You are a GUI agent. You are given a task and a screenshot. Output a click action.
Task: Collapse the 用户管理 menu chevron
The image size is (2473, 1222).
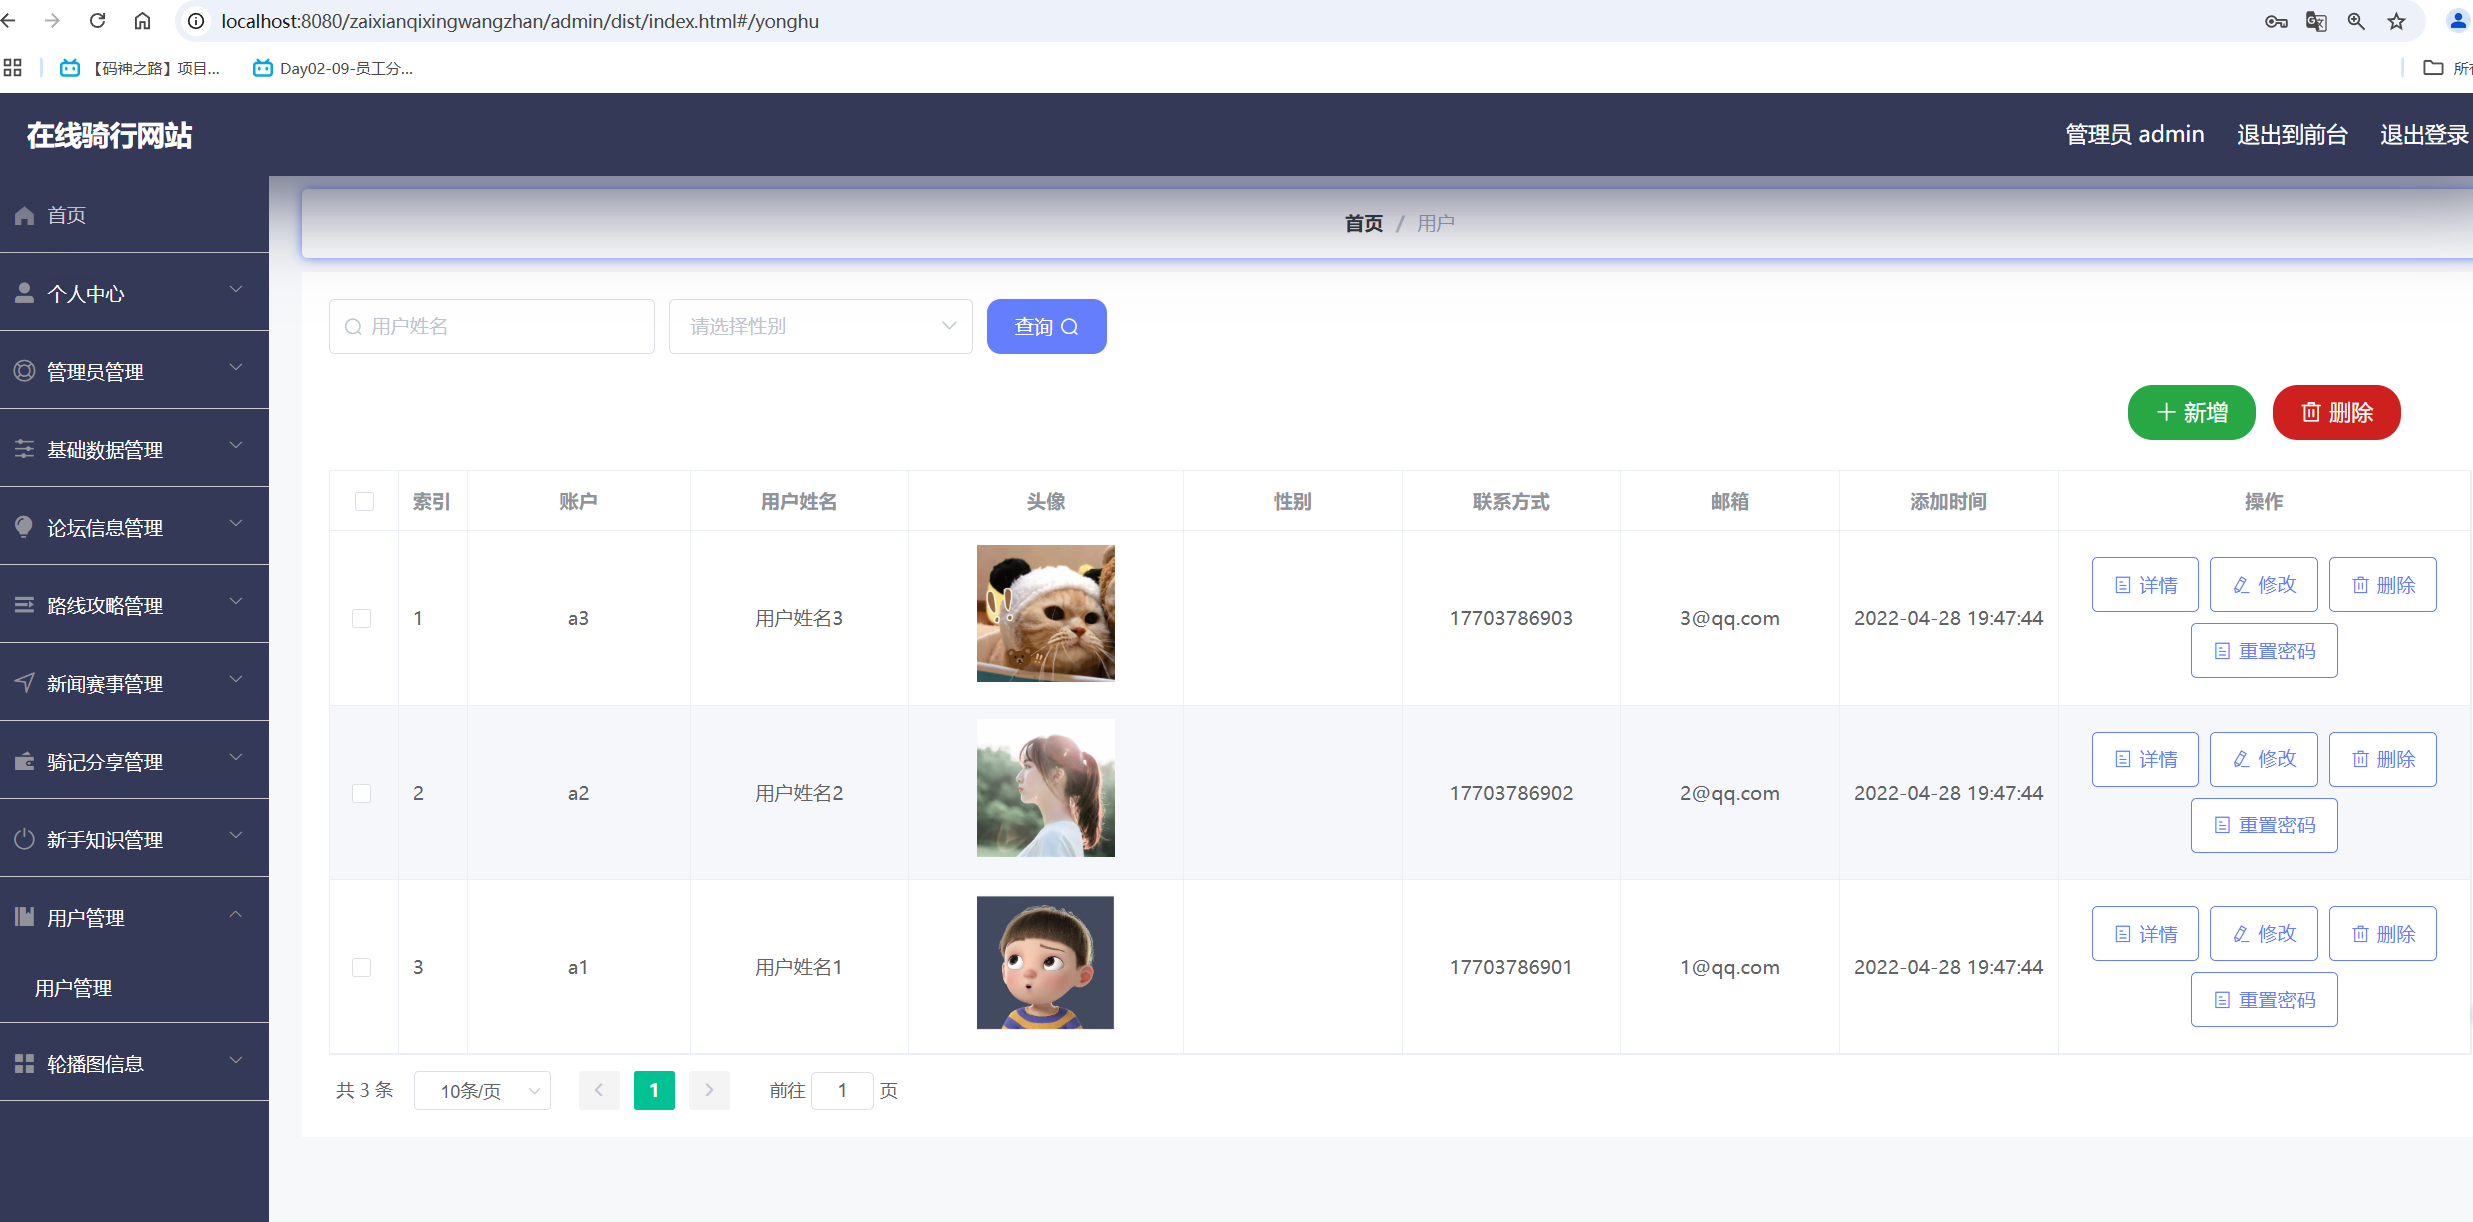(x=236, y=914)
